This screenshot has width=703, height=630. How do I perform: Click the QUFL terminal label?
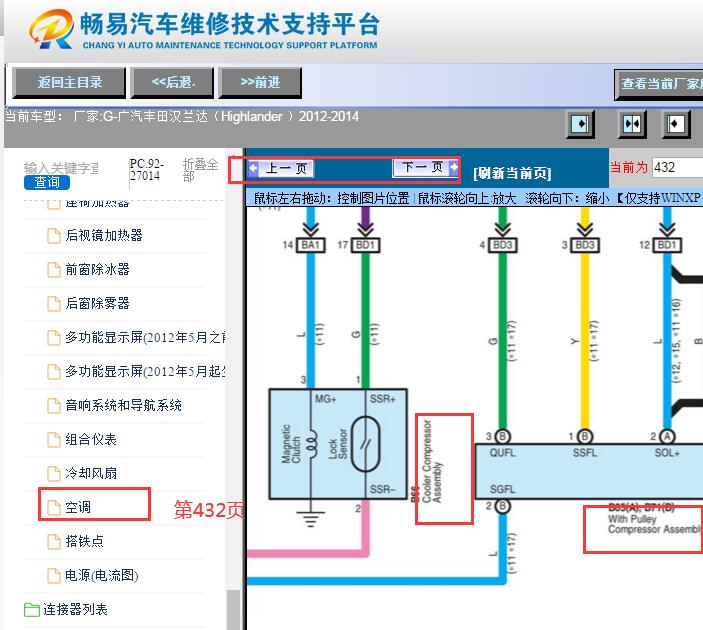(502, 453)
